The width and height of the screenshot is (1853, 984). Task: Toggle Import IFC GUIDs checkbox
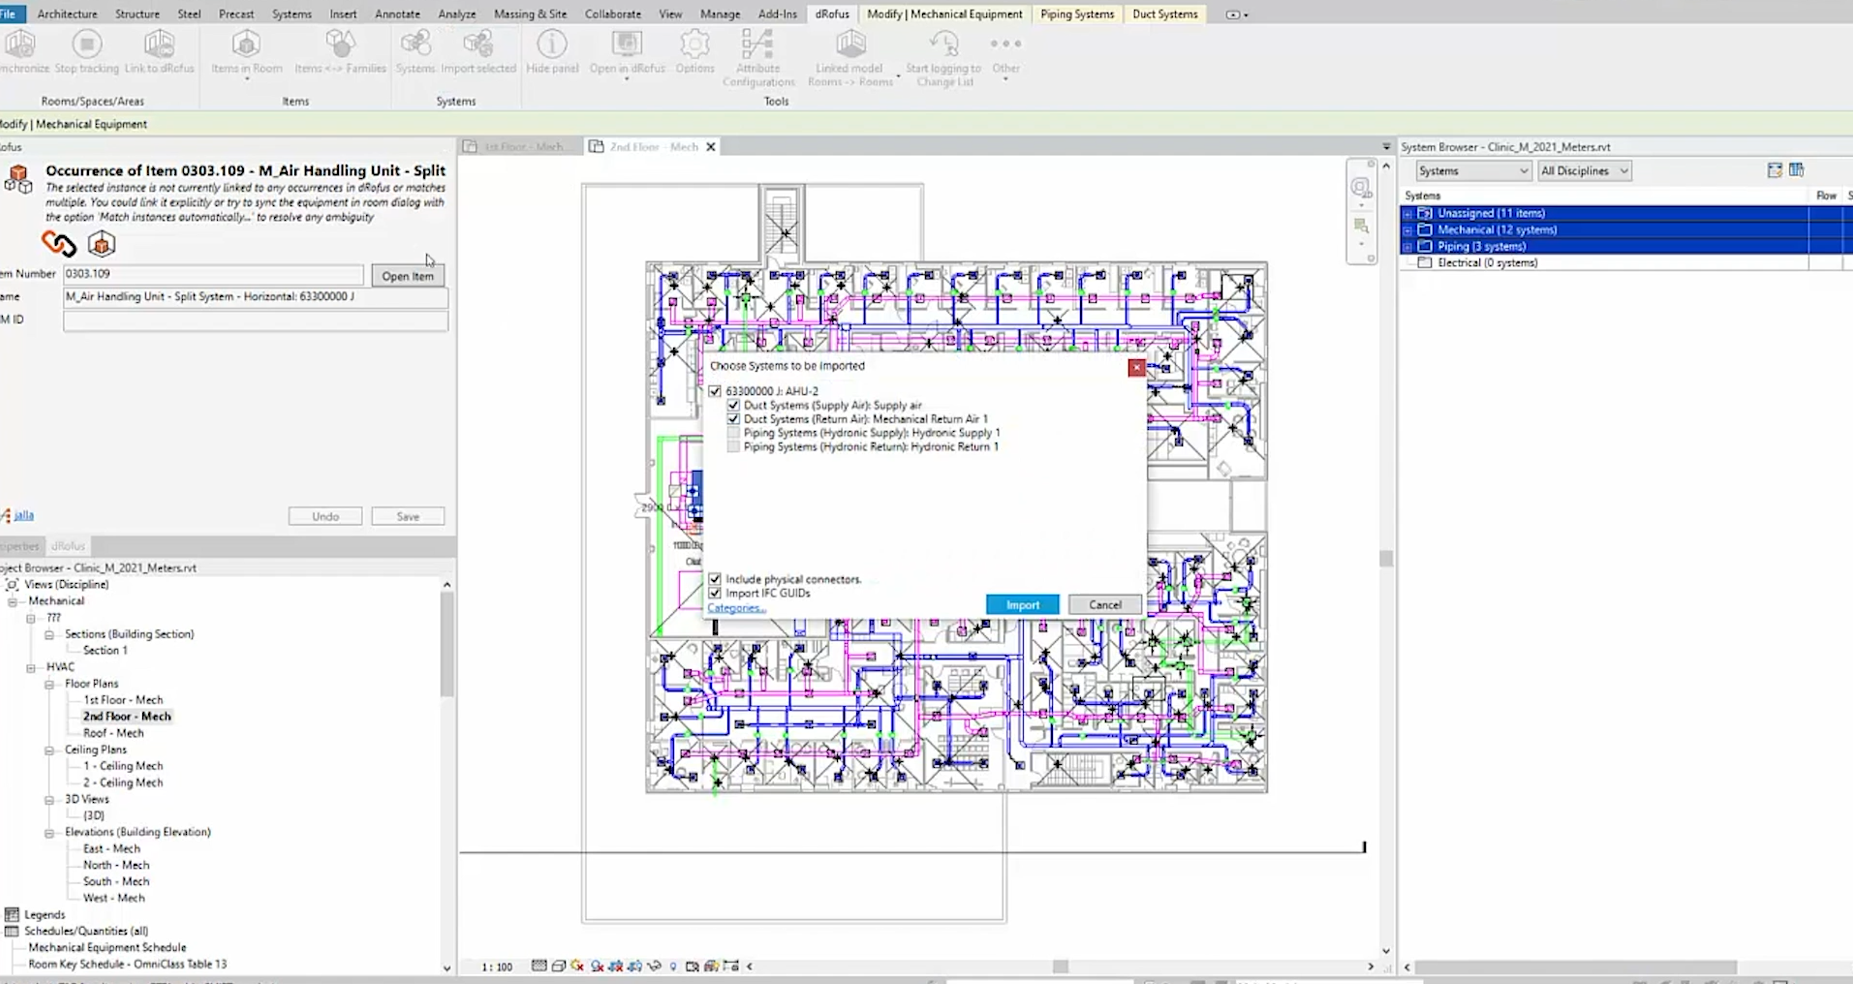[x=715, y=593]
